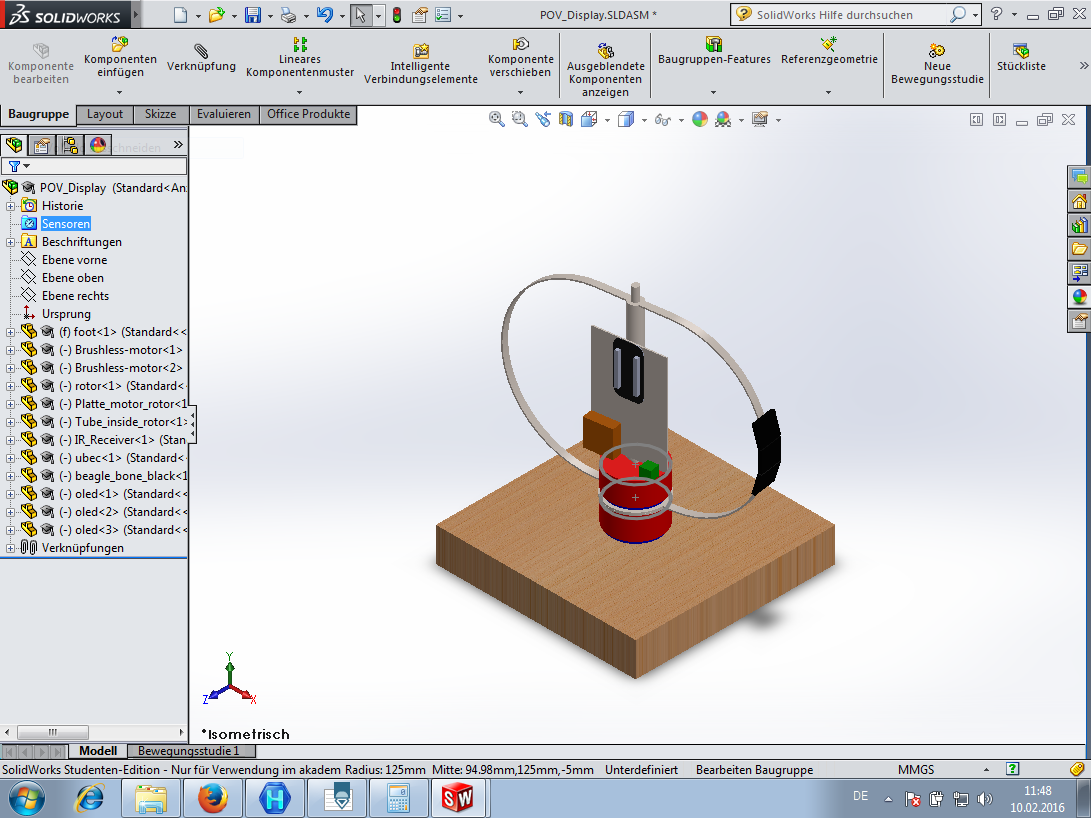Switch to Office Produkte tab

(308, 114)
